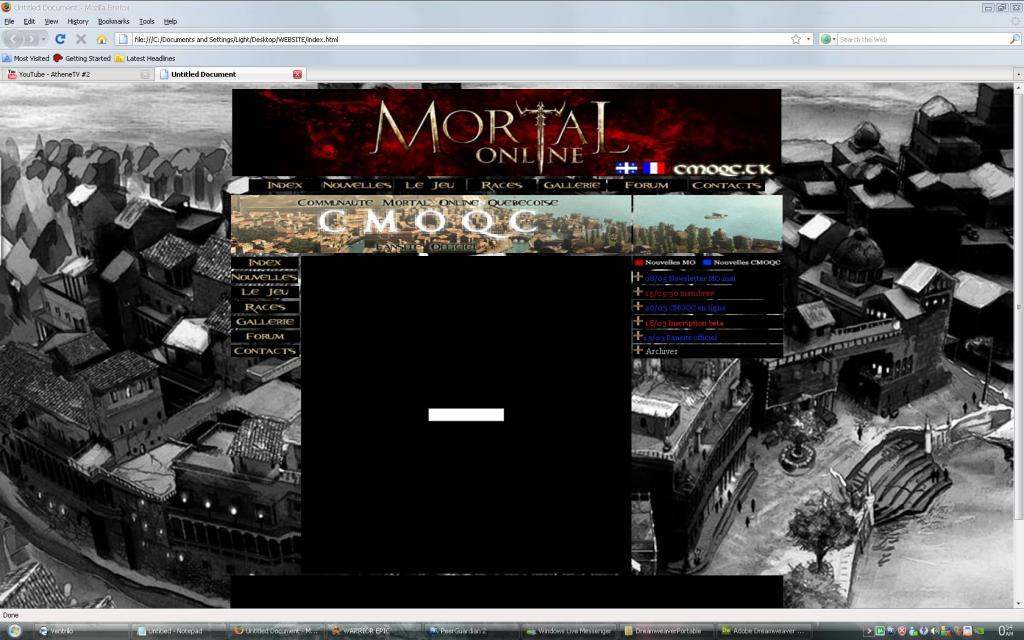The height and width of the screenshot is (640, 1024).
Task: Open the Latest Headlines feed bookmark
Action: [145, 58]
